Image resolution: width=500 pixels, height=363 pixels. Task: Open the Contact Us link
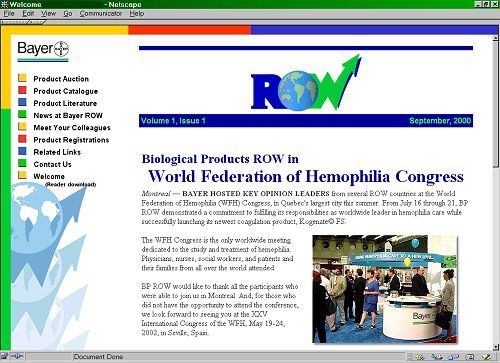coord(52,164)
